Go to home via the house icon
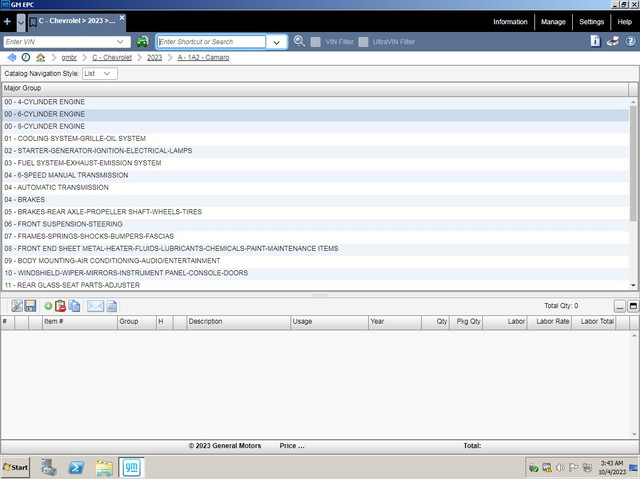 (x=40, y=58)
